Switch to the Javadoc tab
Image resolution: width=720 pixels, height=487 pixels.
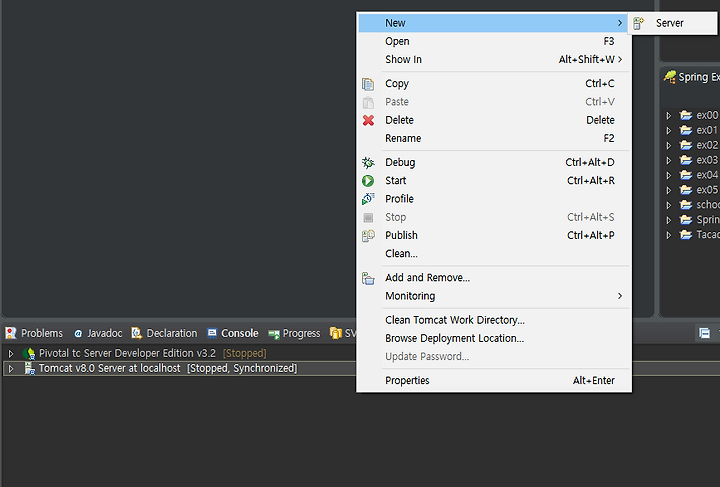coord(98,333)
